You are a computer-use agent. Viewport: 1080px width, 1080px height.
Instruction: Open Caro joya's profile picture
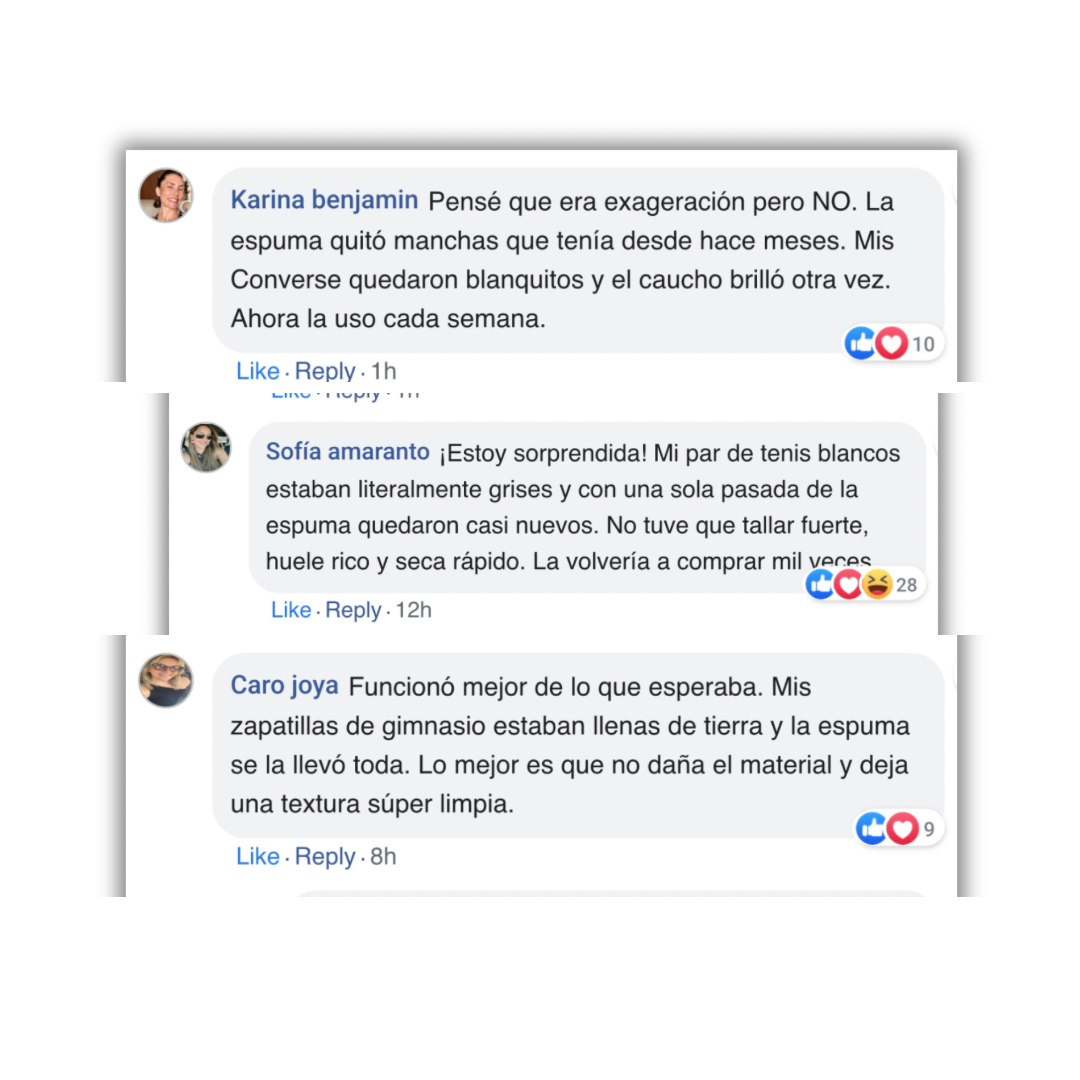(x=166, y=681)
